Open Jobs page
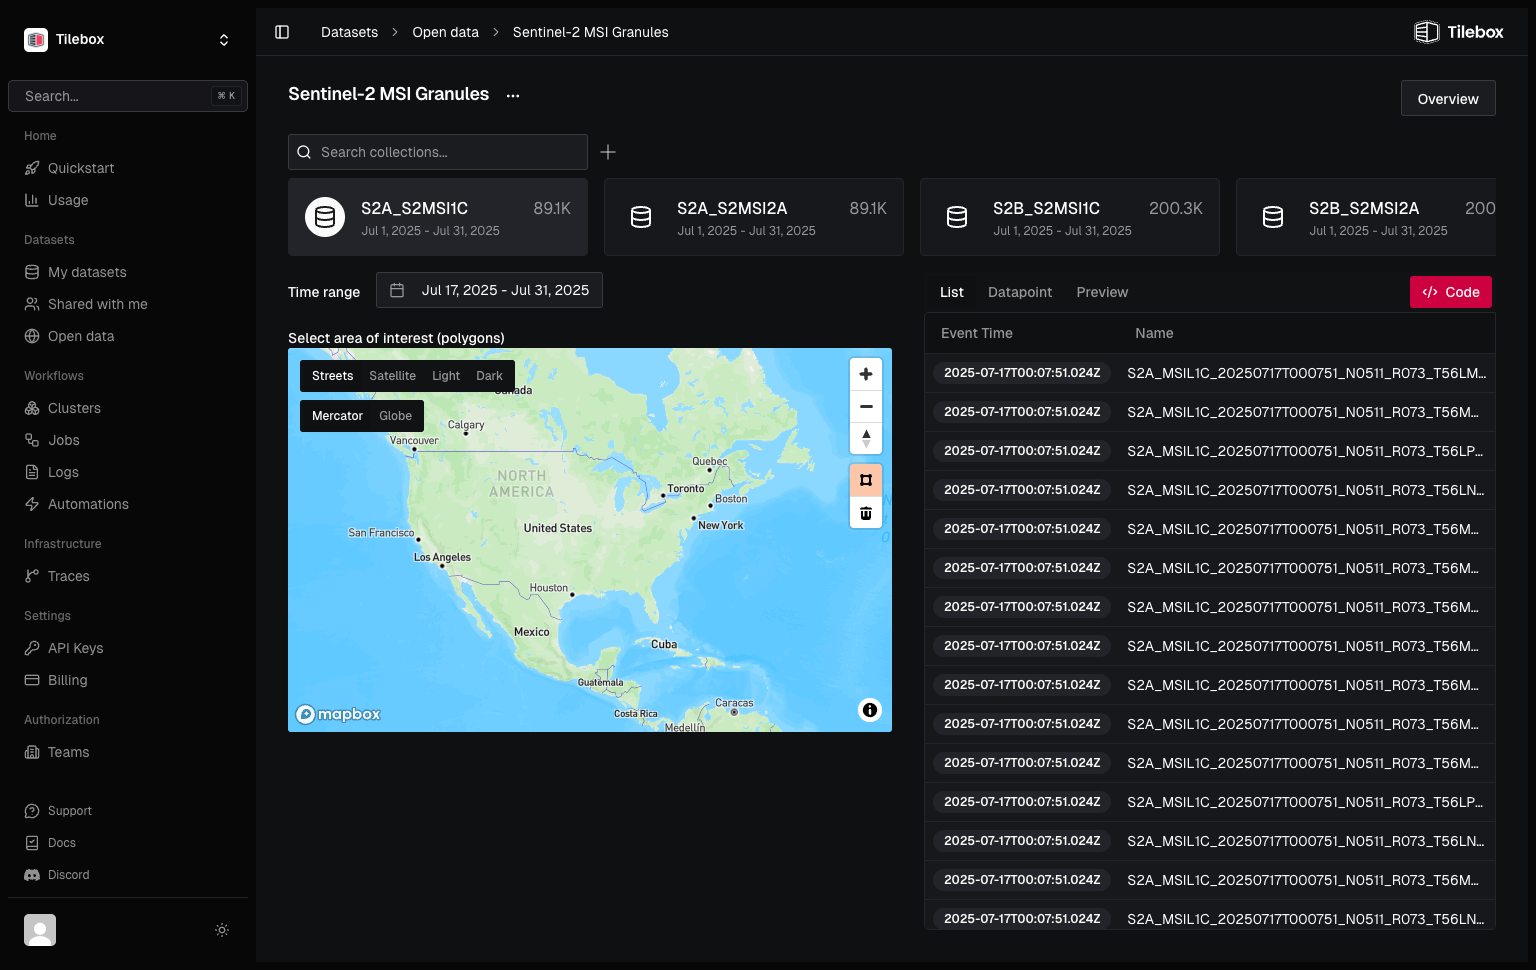This screenshot has height=970, width=1536. tap(128, 440)
